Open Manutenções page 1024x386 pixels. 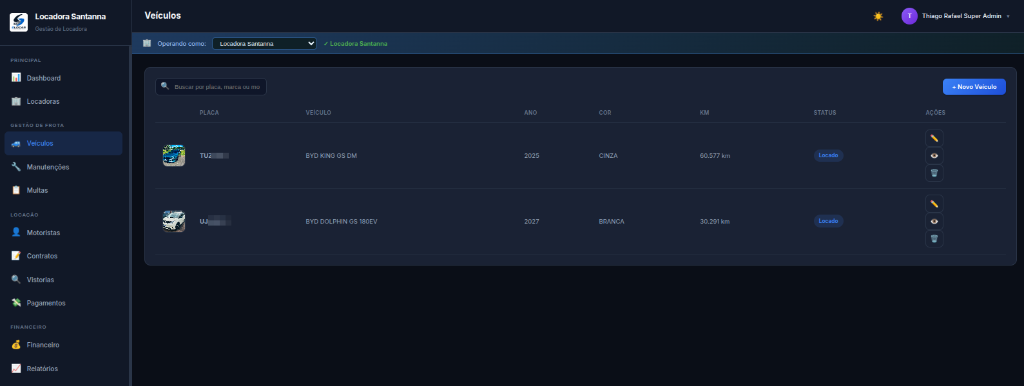click(63, 167)
